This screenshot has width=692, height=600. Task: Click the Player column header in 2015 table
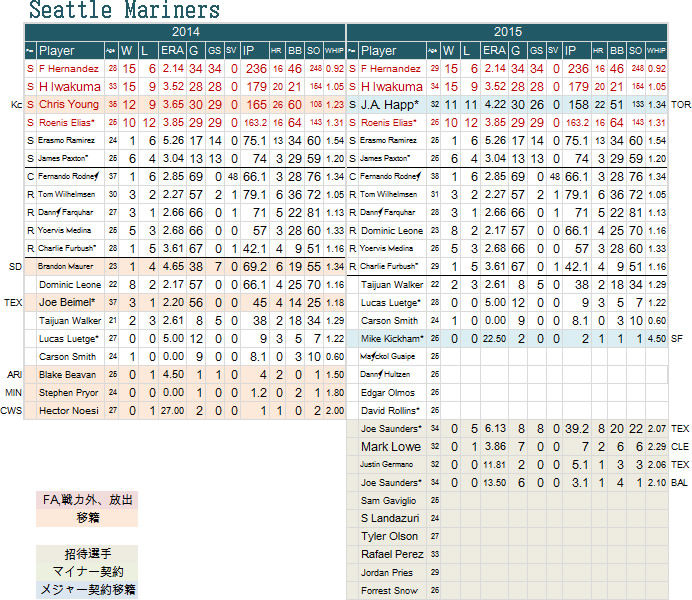coord(392,51)
